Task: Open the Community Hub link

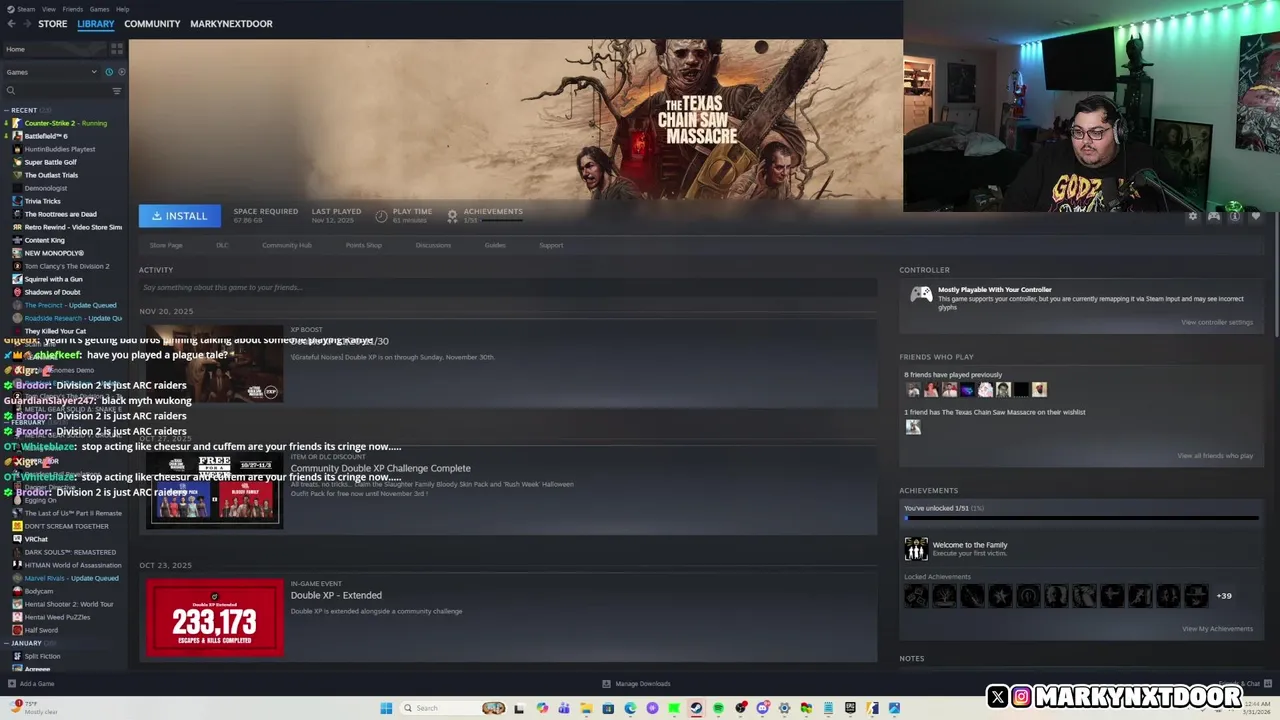Action: tap(287, 245)
